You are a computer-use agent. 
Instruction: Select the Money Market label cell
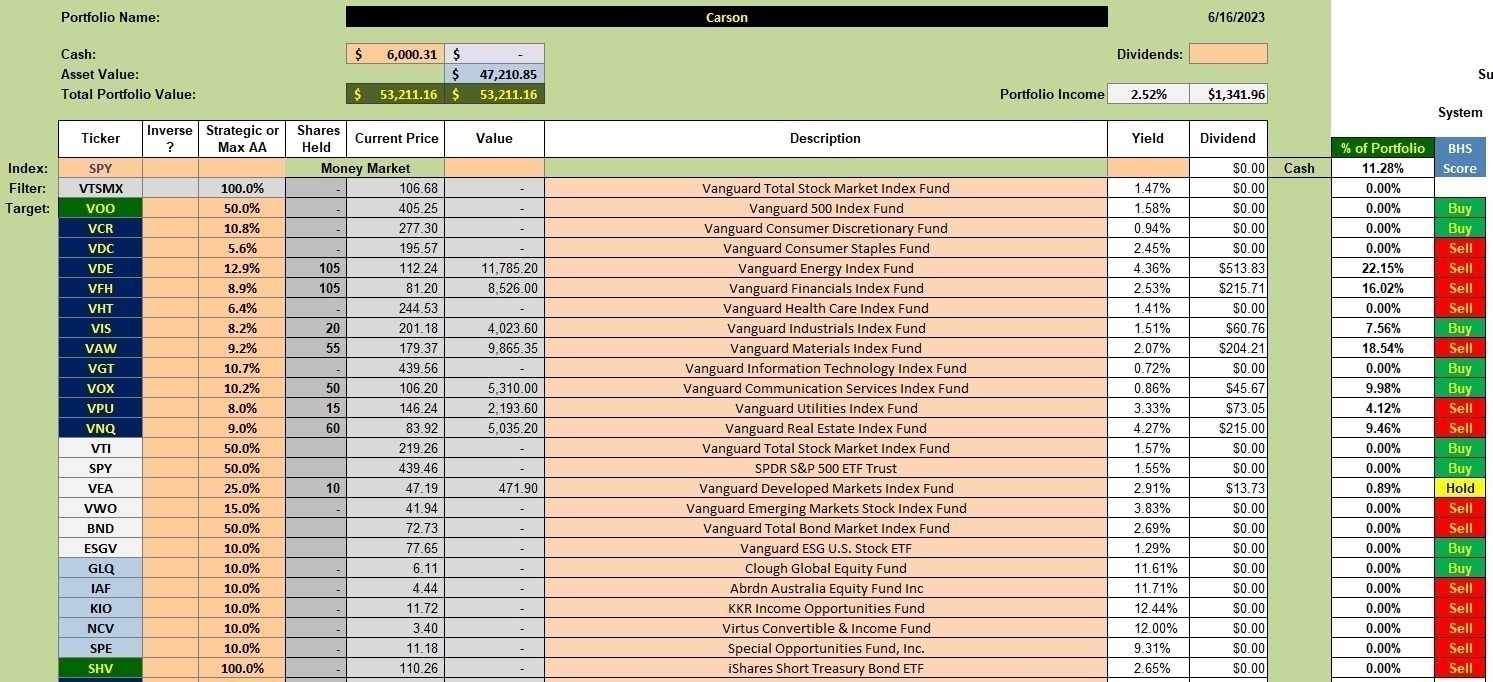tap(365, 168)
